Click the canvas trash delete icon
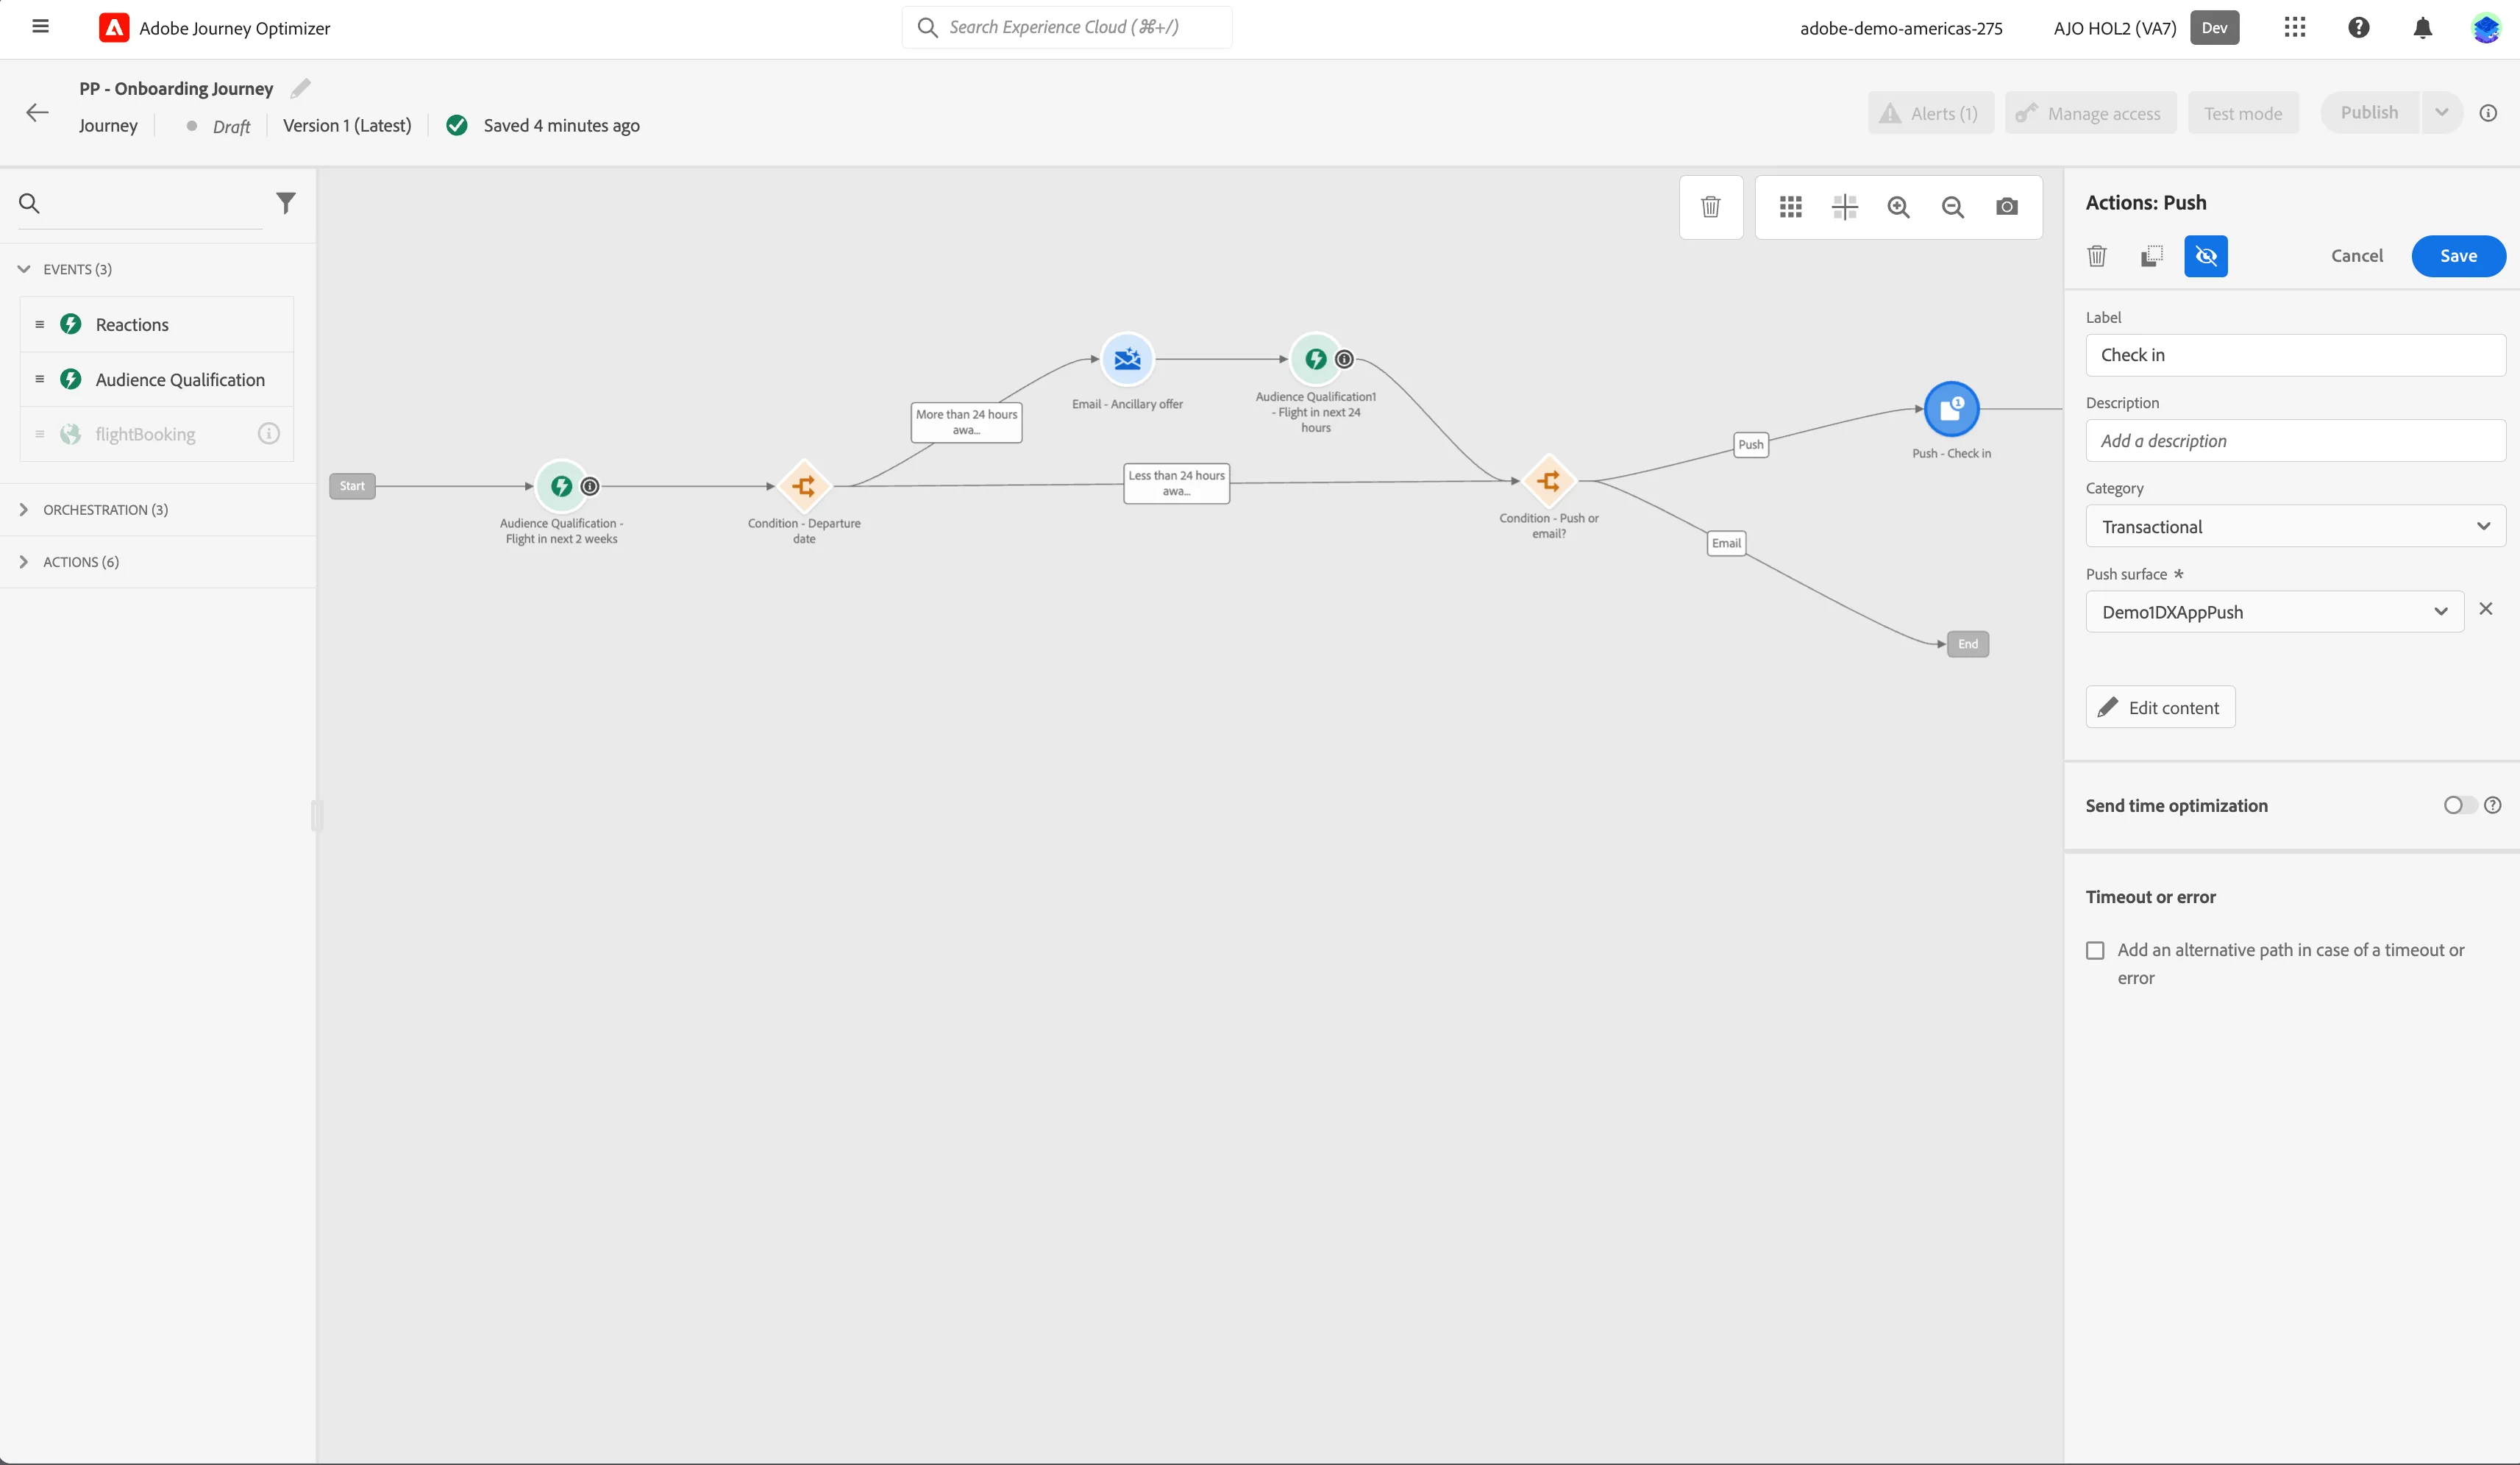 tap(1711, 207)
